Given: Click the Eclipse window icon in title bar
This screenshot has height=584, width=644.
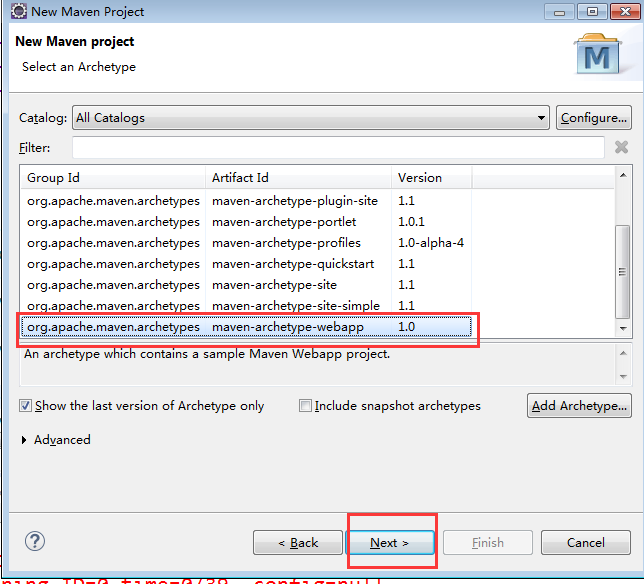Looking at the screenshot, I should [x=18, y=11].
